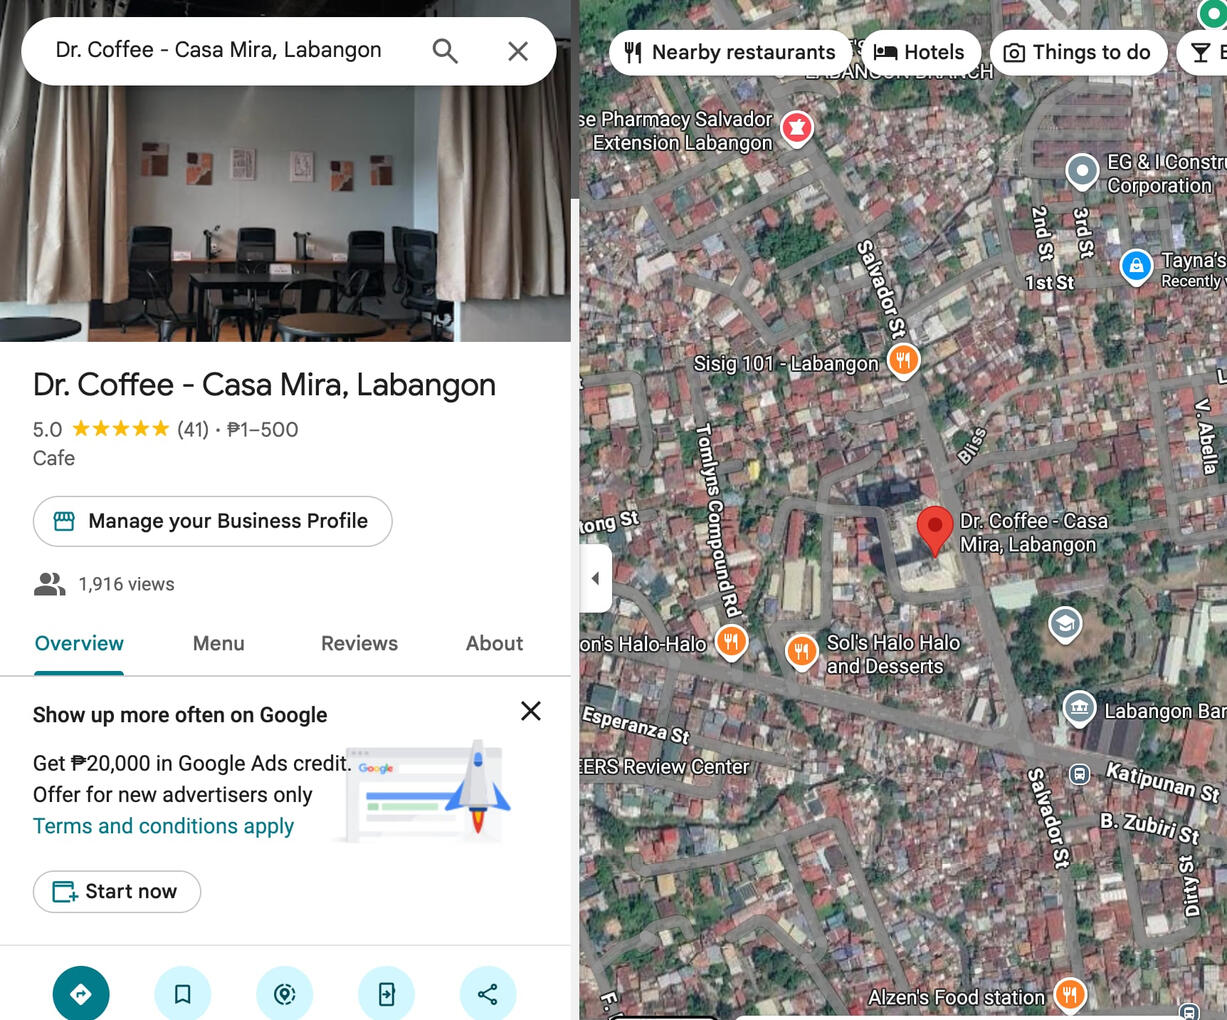
Task: Go to the About tab
Action: click(494, 644)
